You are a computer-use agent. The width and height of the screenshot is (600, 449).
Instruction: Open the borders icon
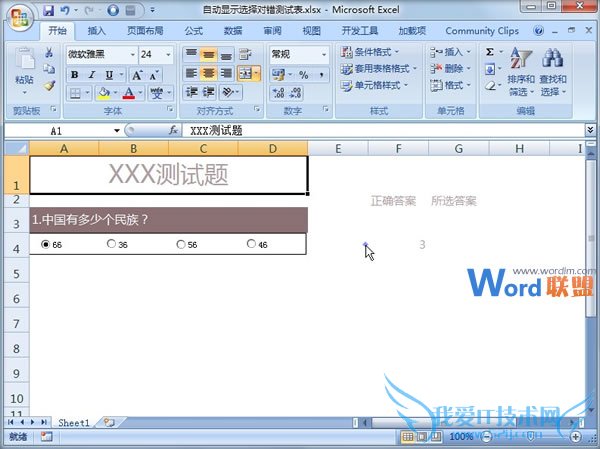pyautogui.click(x=75, y=93)
